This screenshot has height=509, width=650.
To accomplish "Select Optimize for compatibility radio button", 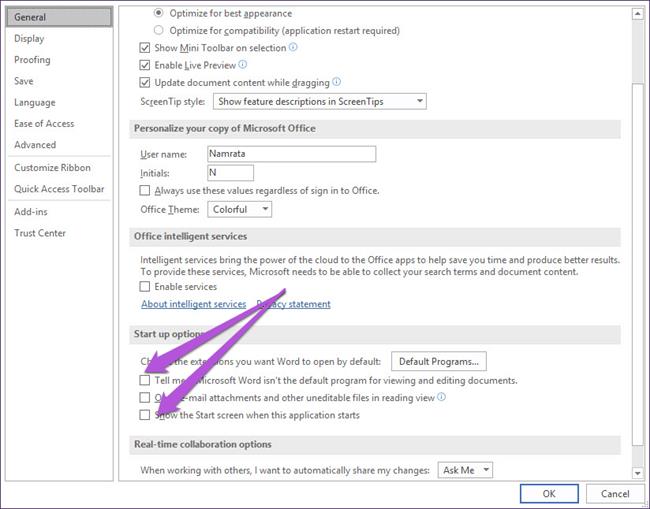I will [158, 30].
